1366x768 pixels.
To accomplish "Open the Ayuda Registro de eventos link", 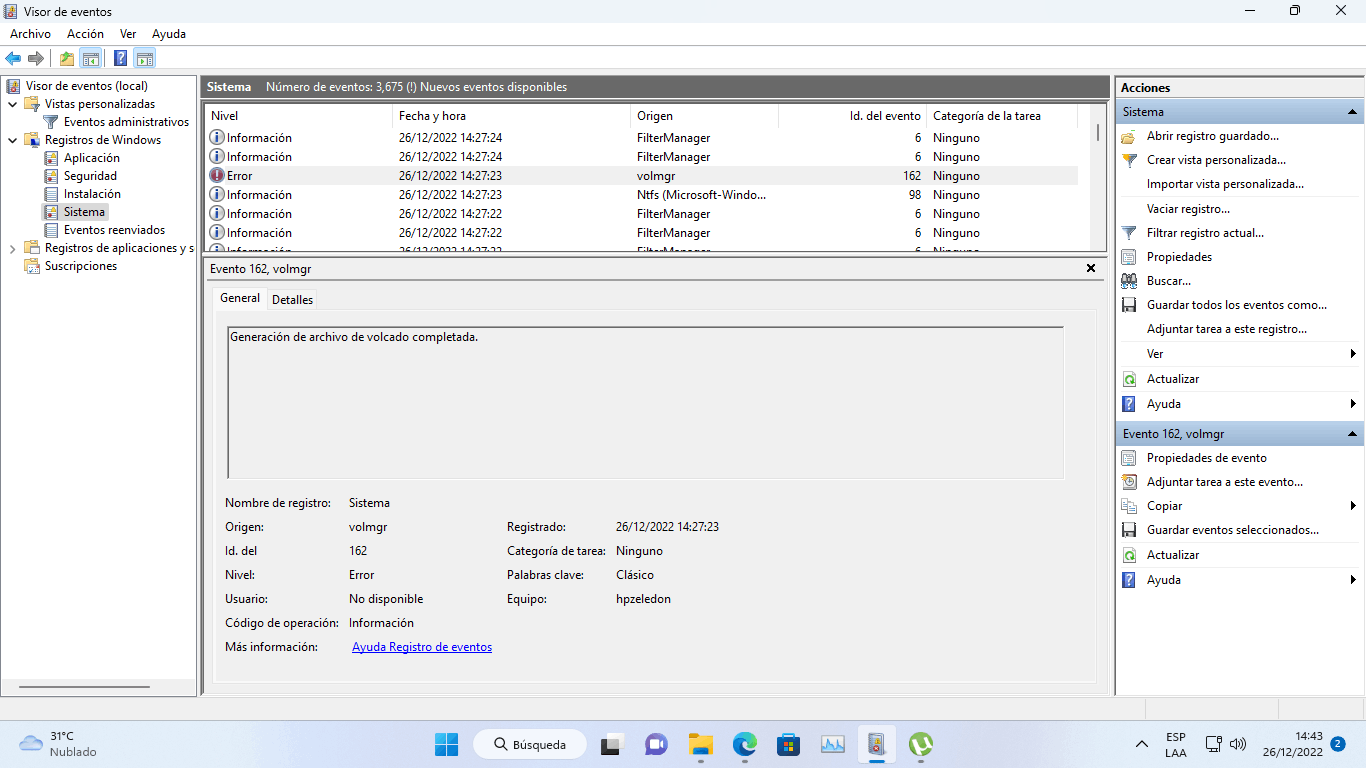I will click(422, 647).
